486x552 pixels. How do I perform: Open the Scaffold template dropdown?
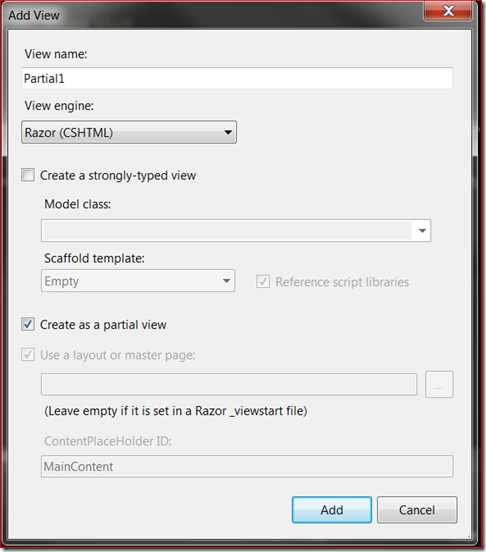point(138,281)
